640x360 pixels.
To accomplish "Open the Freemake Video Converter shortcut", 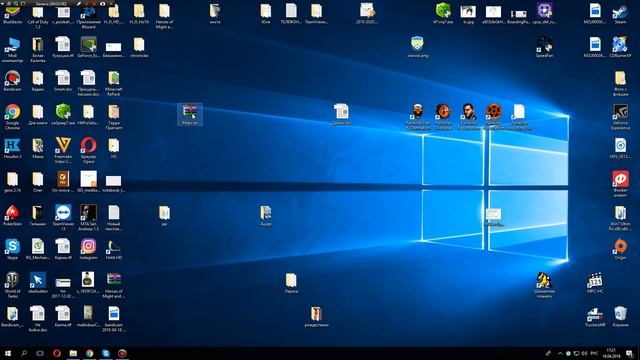I will click(63, 150).
